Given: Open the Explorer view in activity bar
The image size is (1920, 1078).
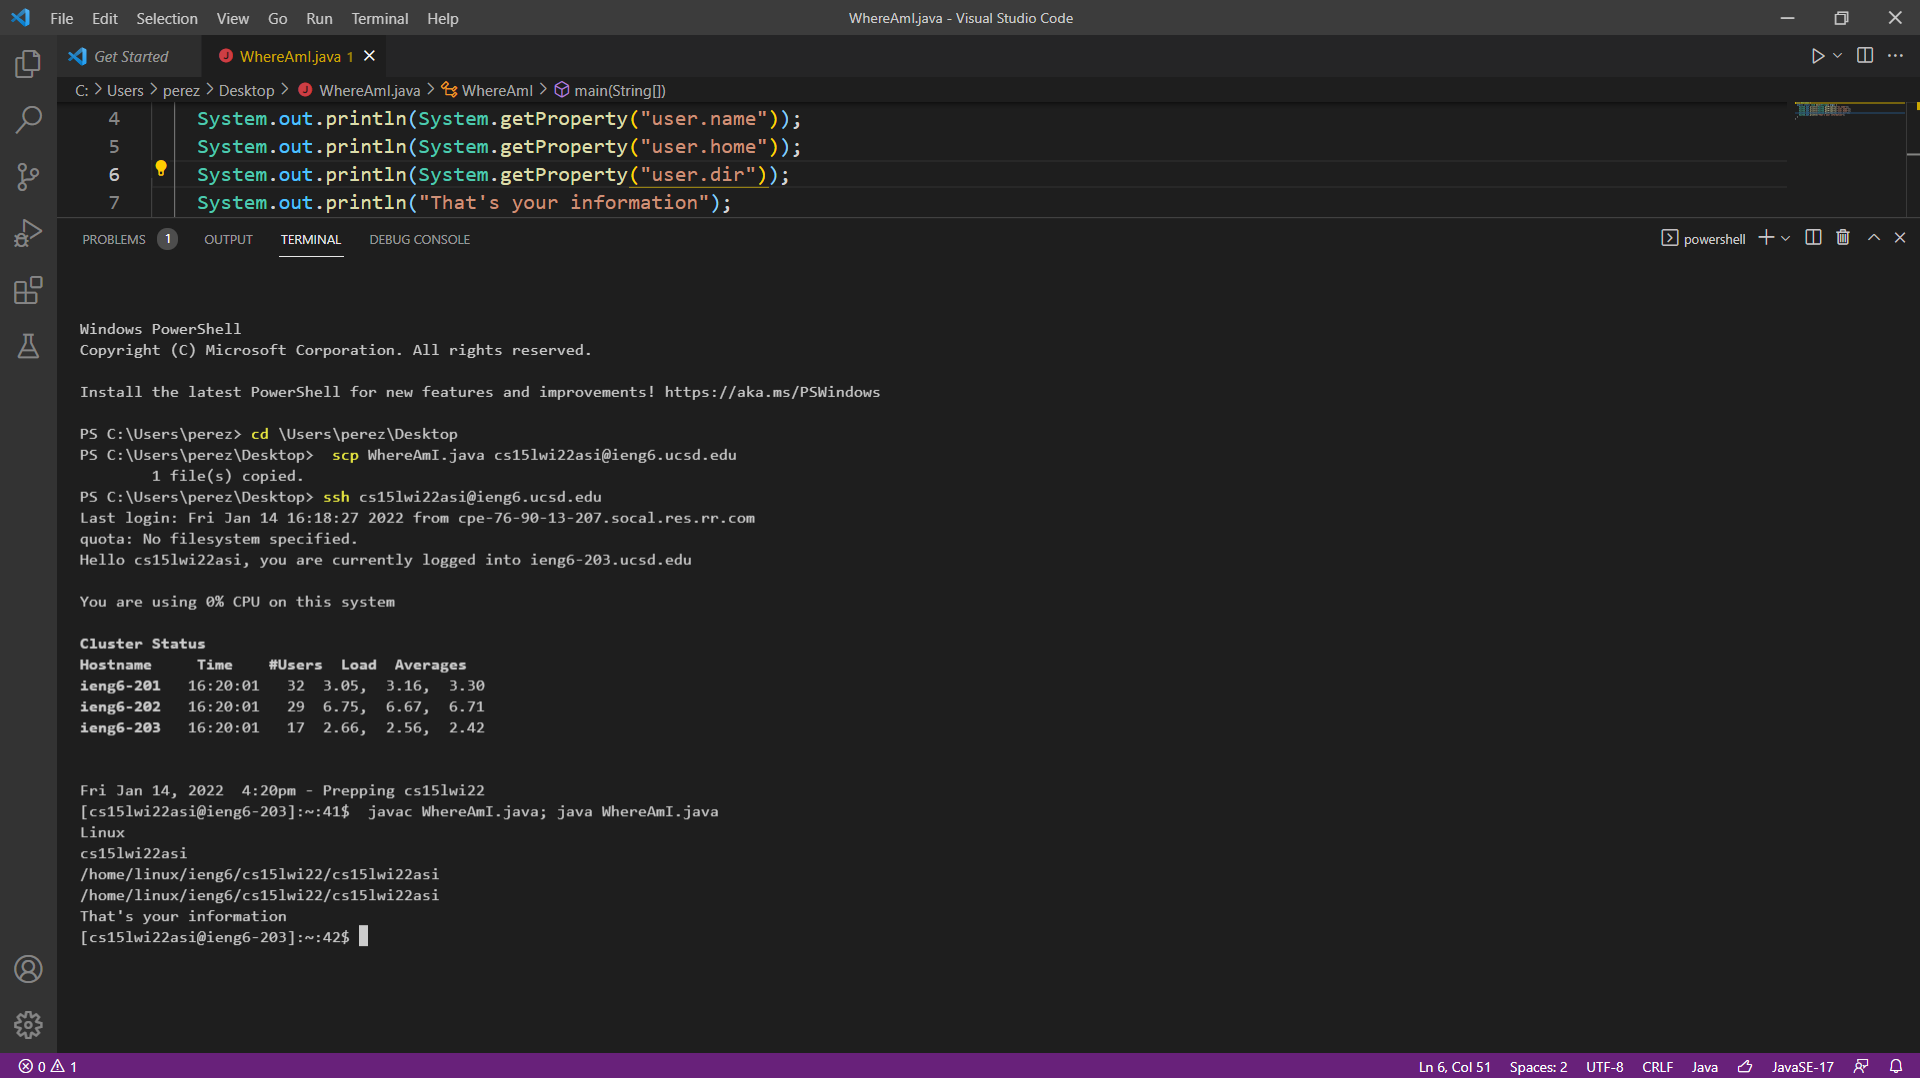Looking at the screenshot, I should (28, 64).
